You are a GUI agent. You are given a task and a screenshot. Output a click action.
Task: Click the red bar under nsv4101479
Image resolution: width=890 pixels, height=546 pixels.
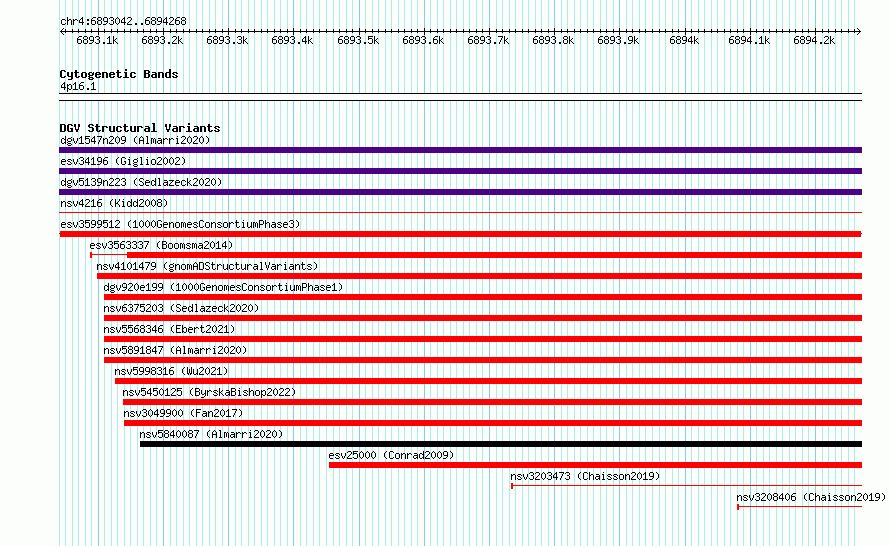(480, 276)
